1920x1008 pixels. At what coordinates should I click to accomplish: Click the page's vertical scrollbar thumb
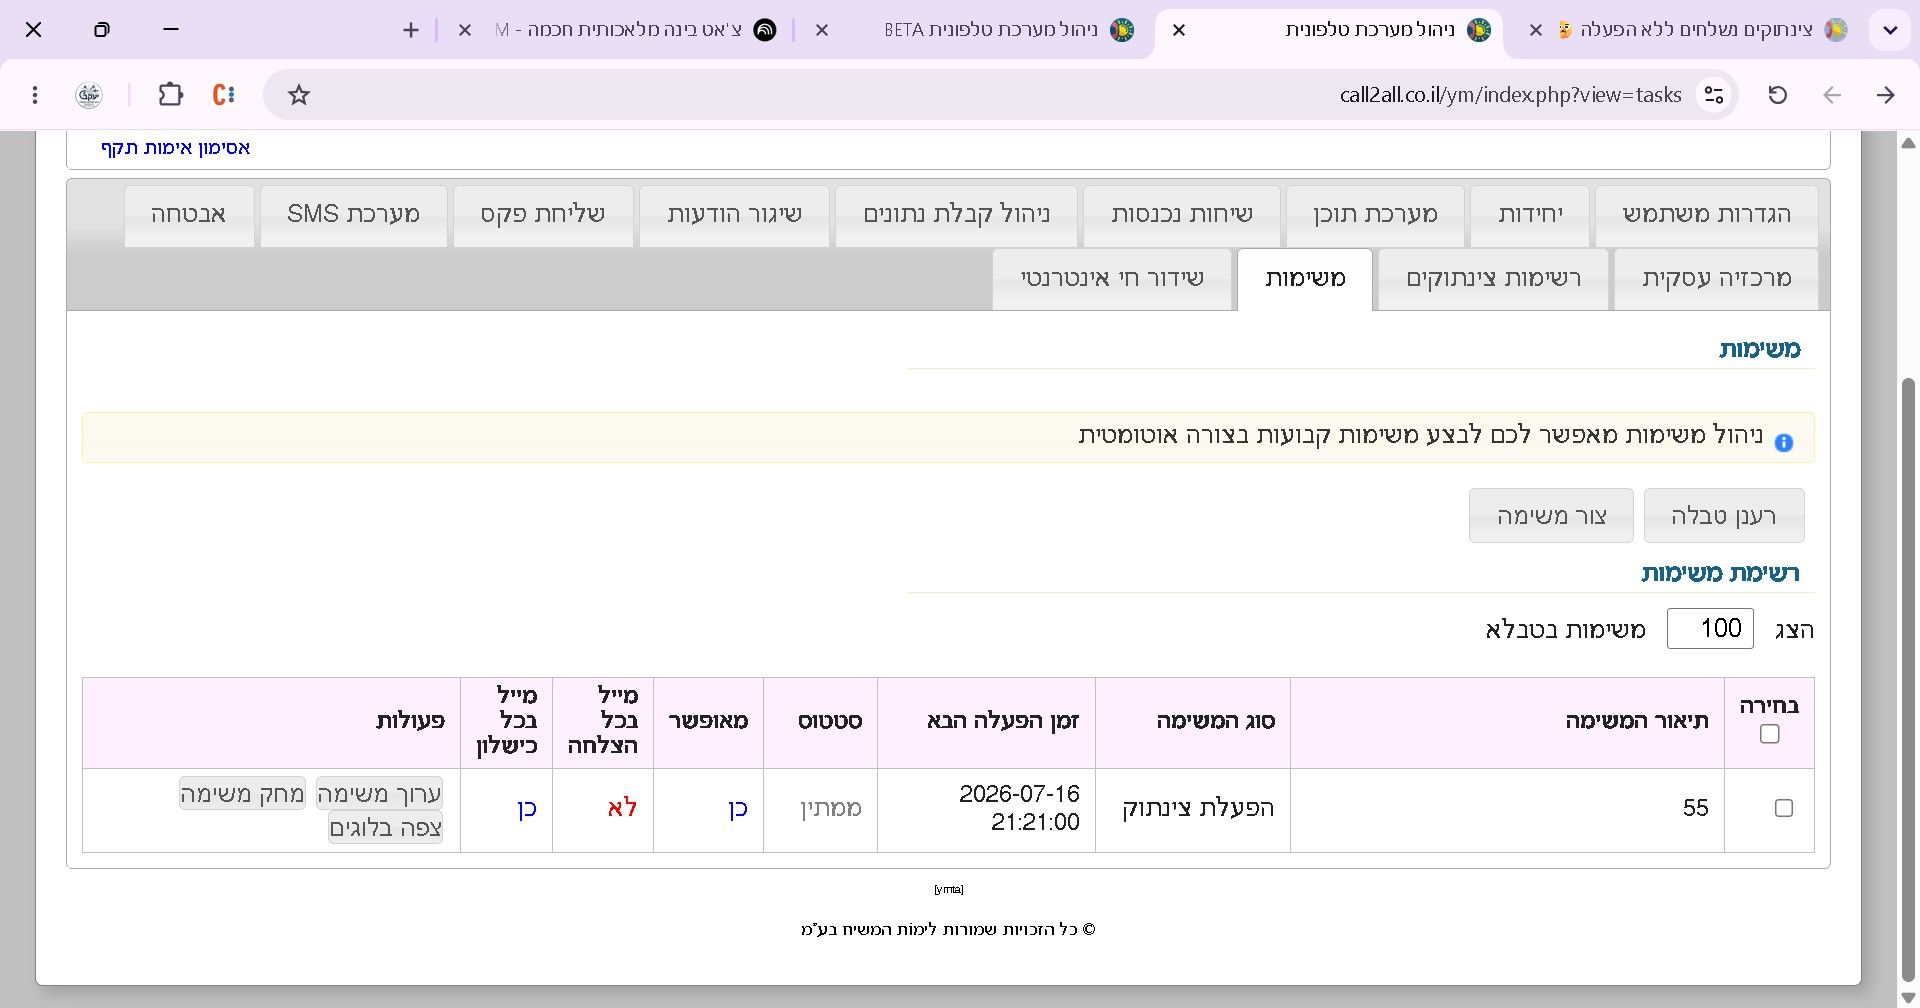[1908, 680]
